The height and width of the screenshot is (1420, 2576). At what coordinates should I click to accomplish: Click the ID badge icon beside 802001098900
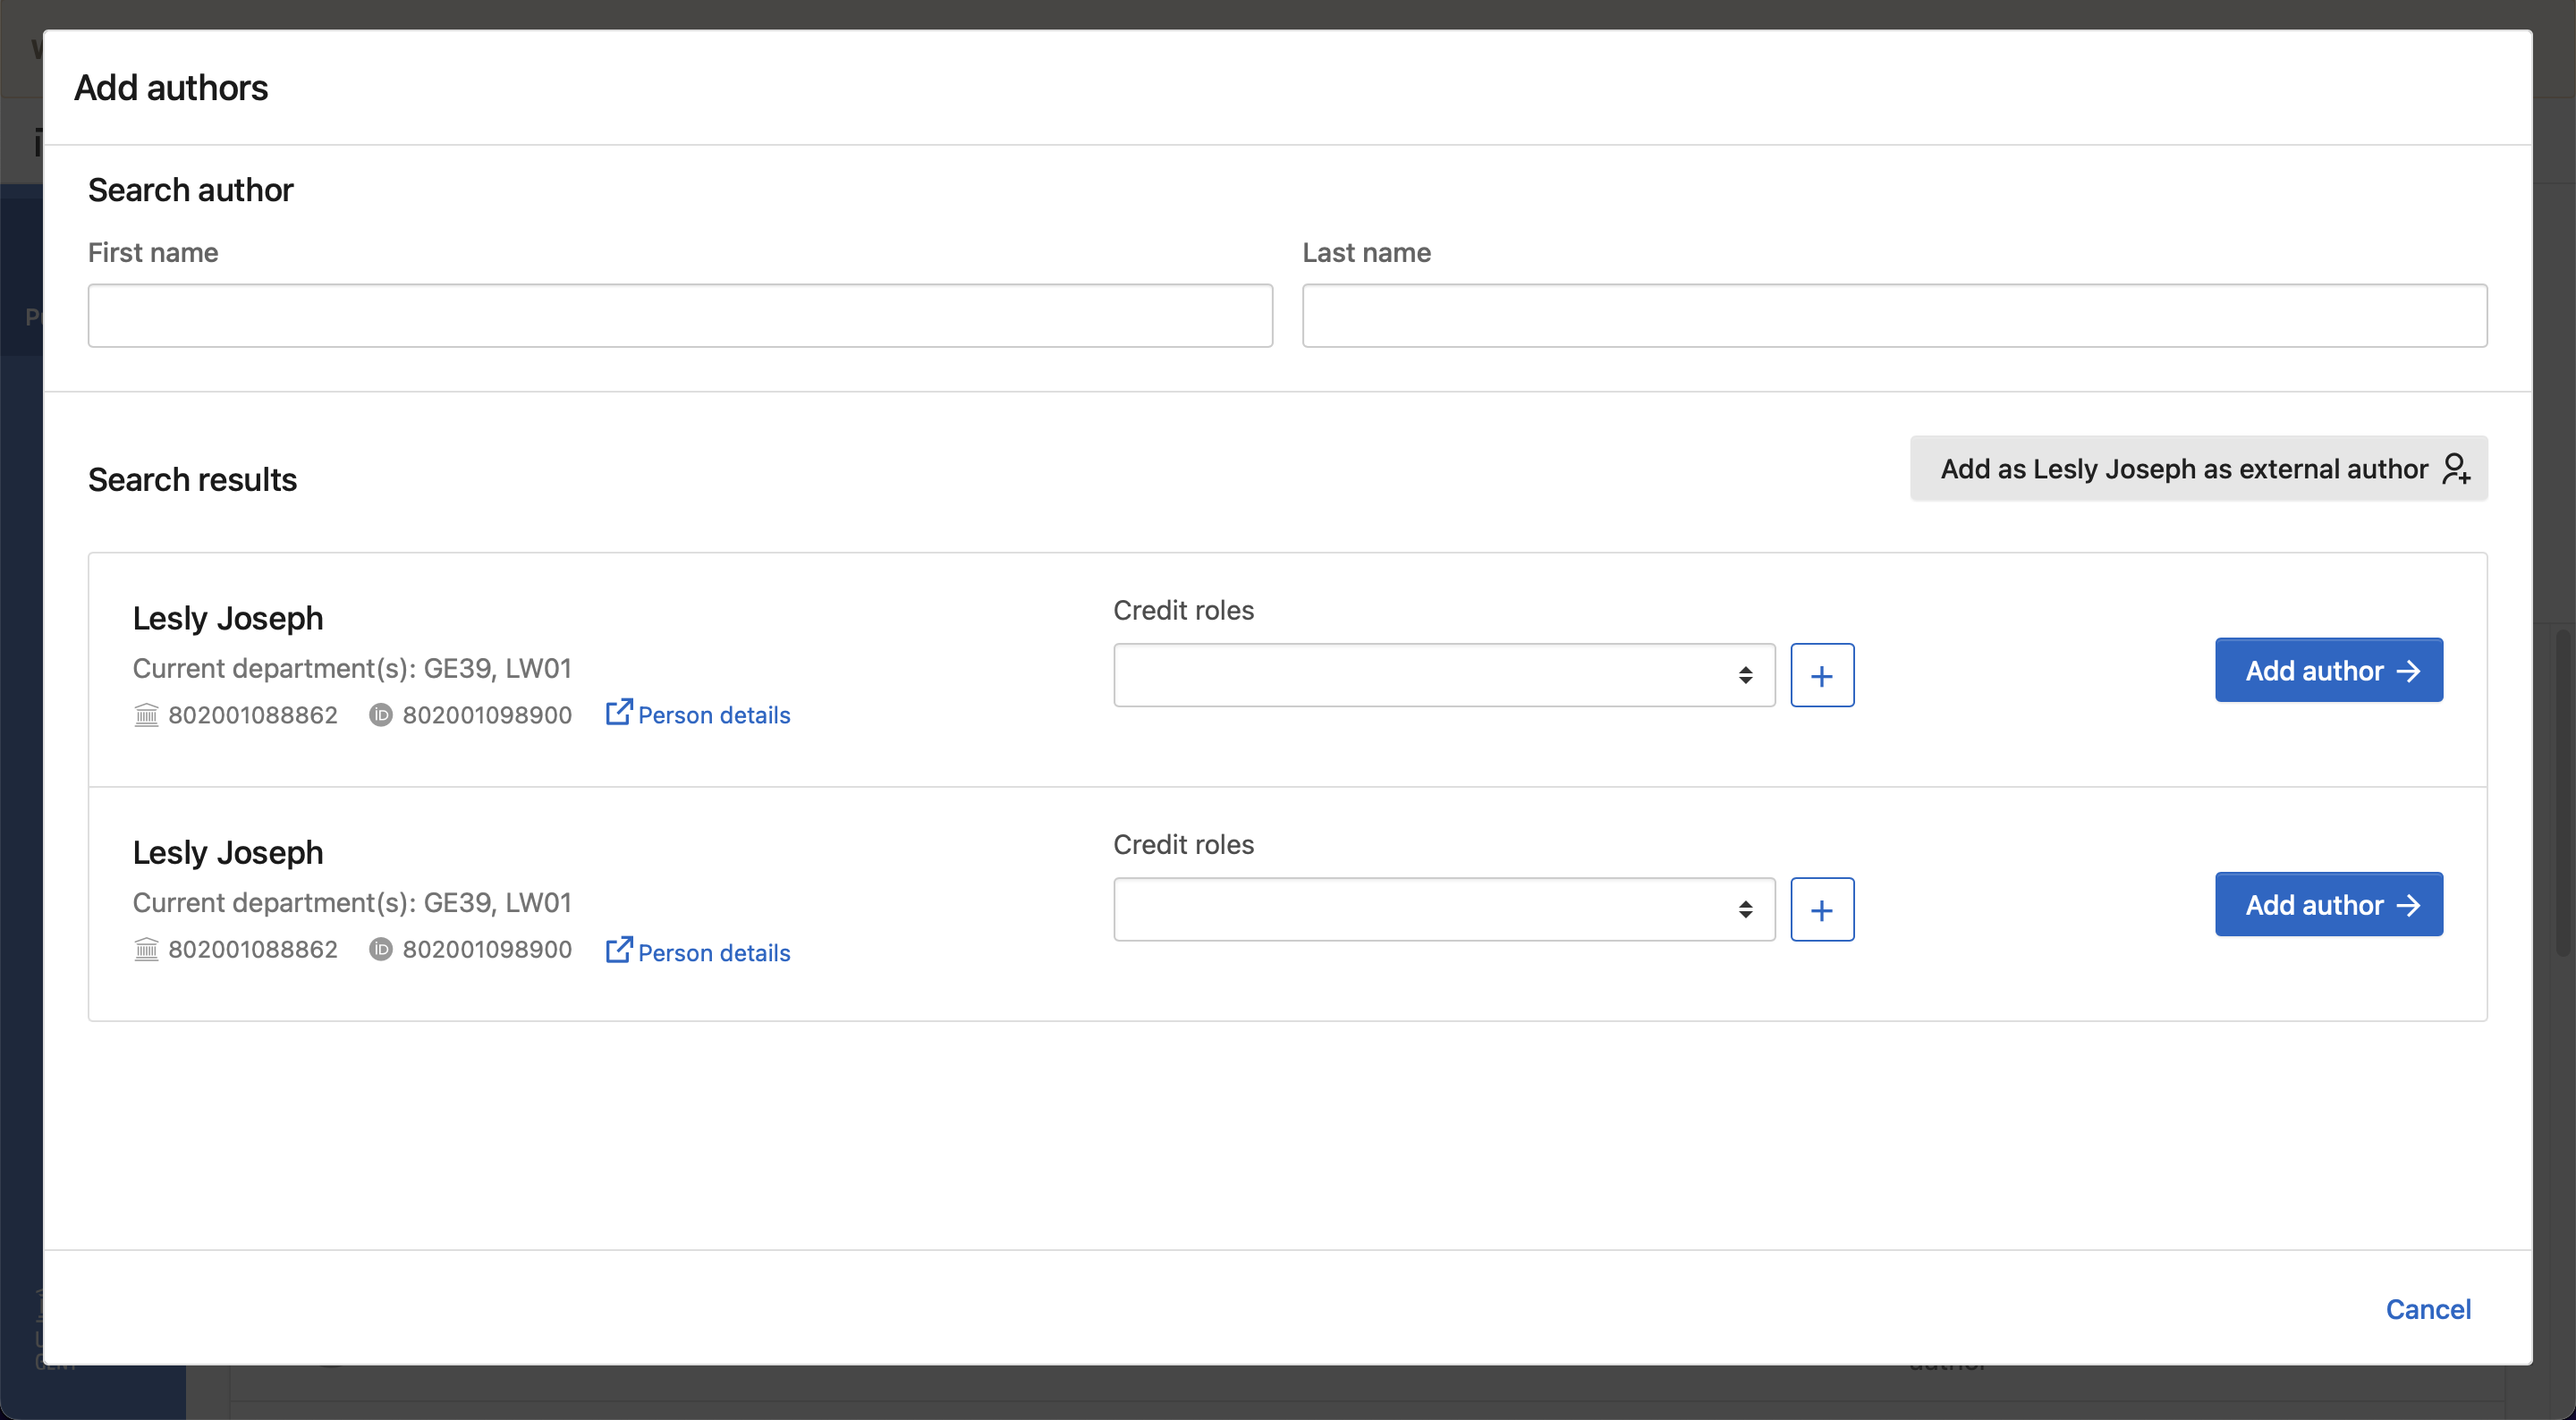[x=381, y=715]
